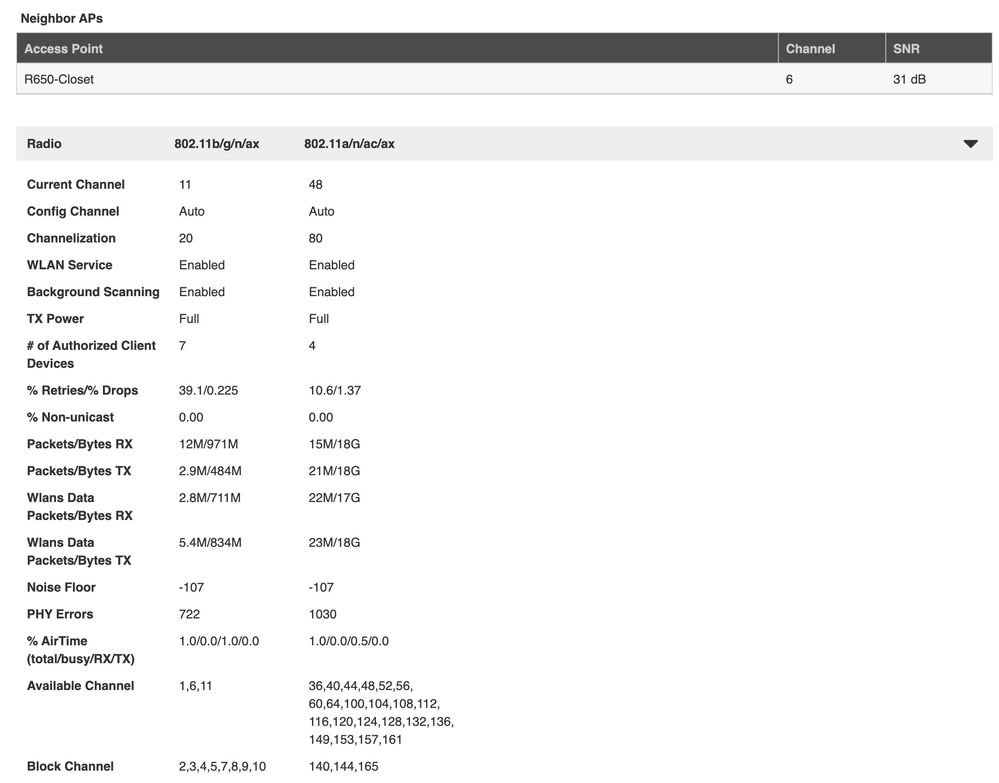Click the Block Channel value 140,144,165
Screen dimensions: 999x783
click(x=344, y=767)
